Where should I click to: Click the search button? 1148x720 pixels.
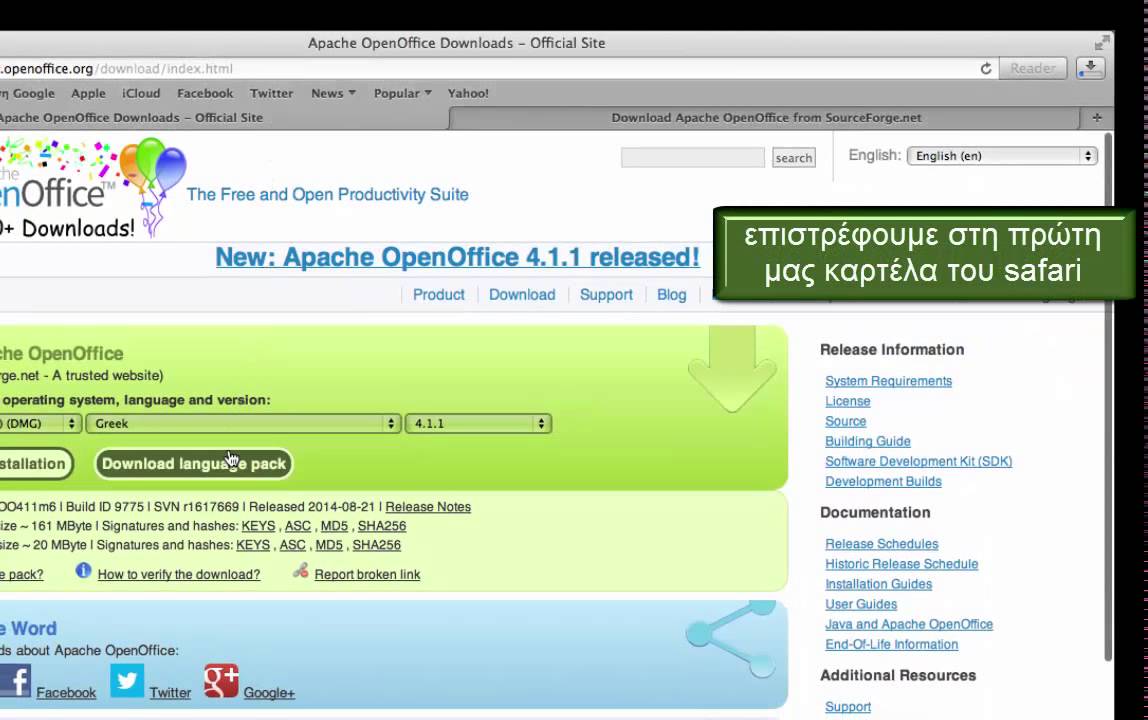[x=794, y=157]
